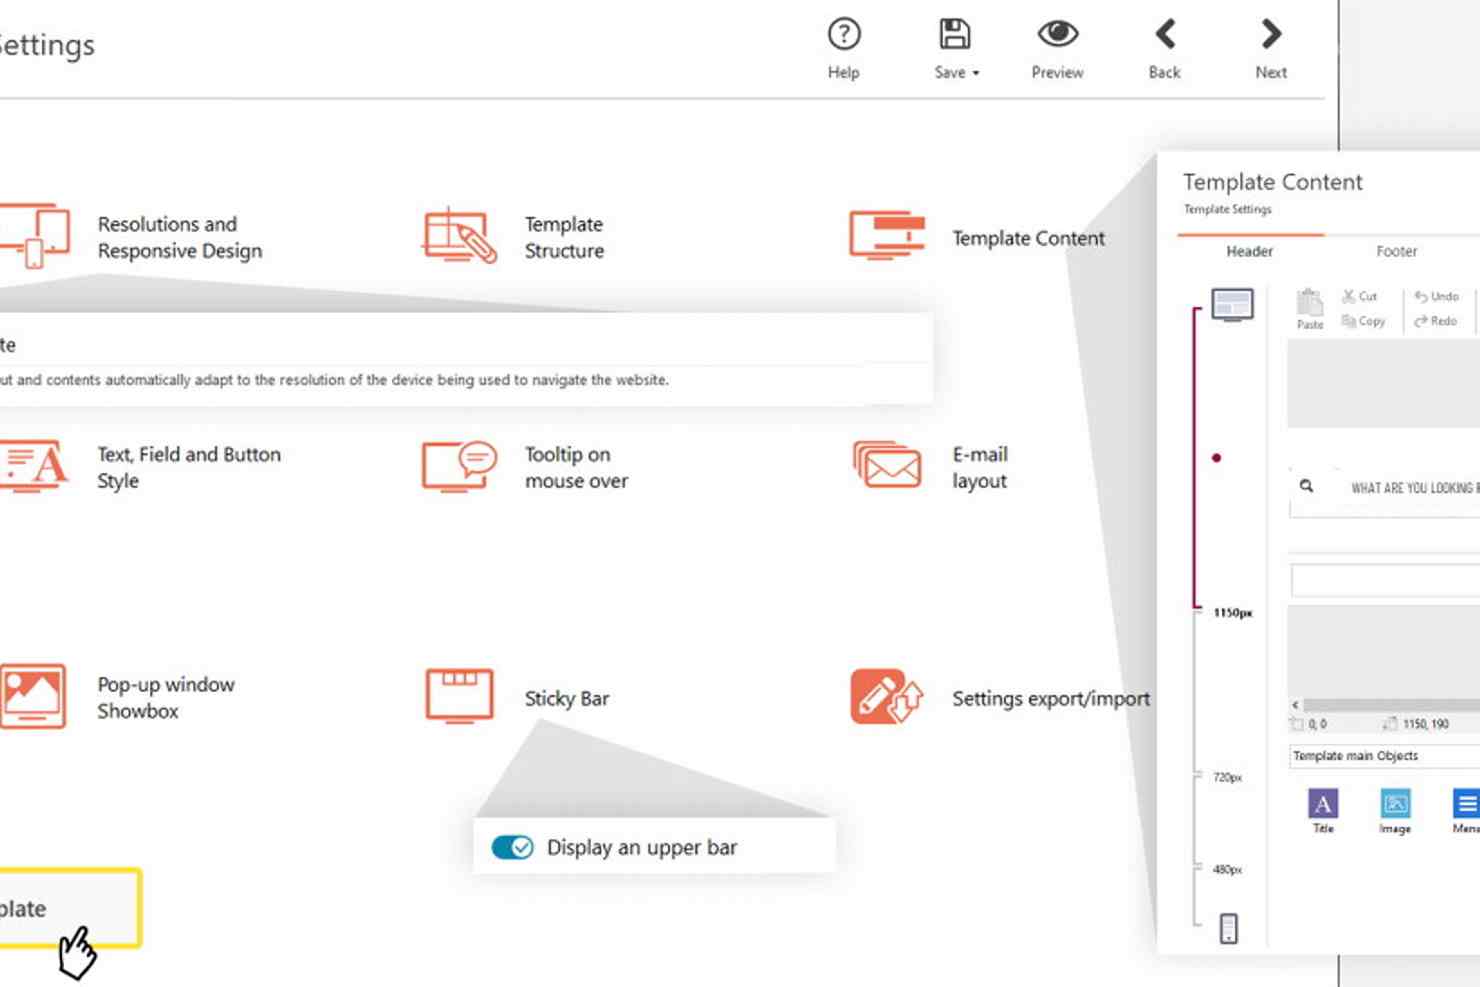The image size is (1480, 987).
Task: Click the red dot marker on ruler
Action: pos(1216,458)
